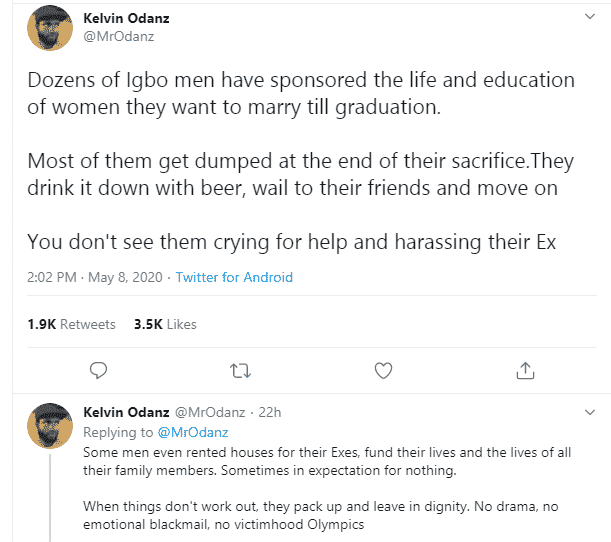The image size is (611, 542).
Task: Click the Twitter for Android link
Action: (234, 277)
